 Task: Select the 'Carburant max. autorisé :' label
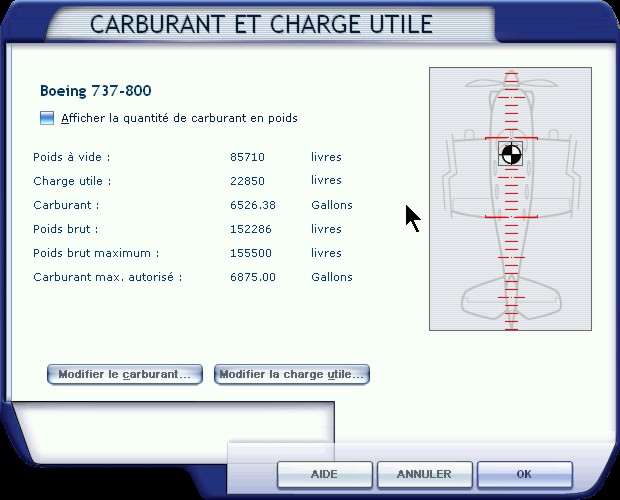coord(108,277)
